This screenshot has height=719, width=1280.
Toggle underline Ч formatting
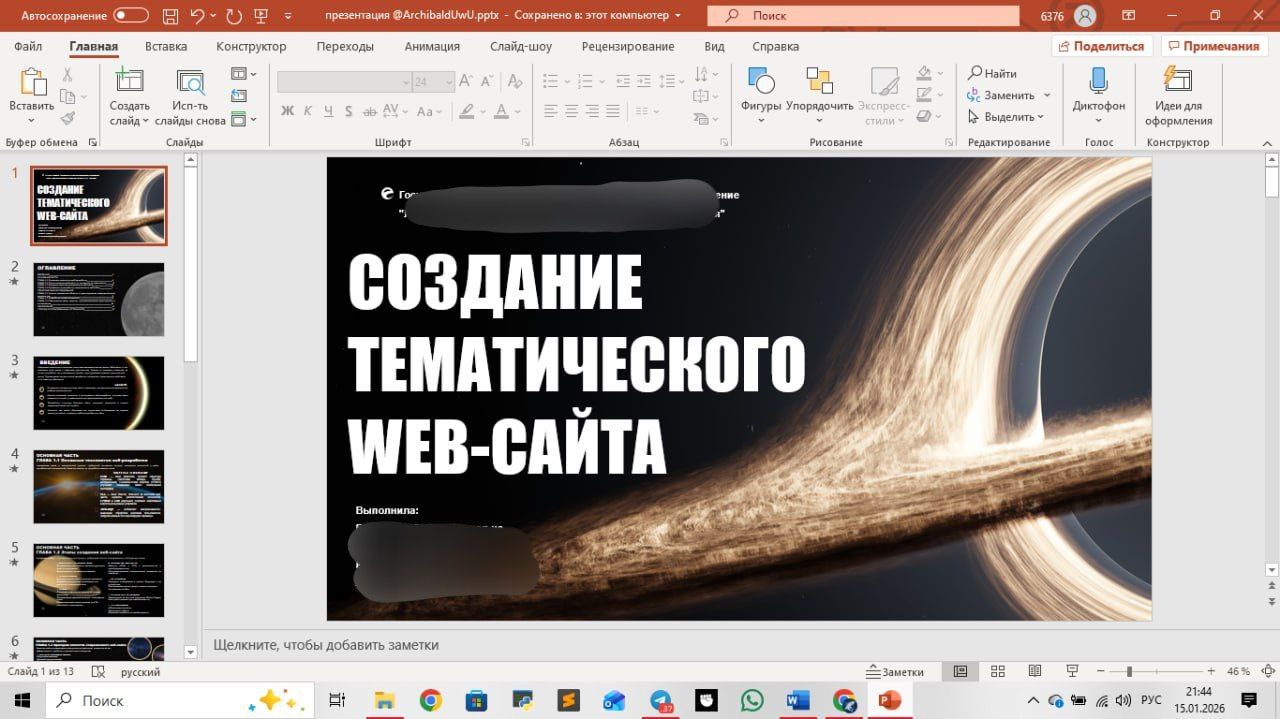click(x=328, y=111)
